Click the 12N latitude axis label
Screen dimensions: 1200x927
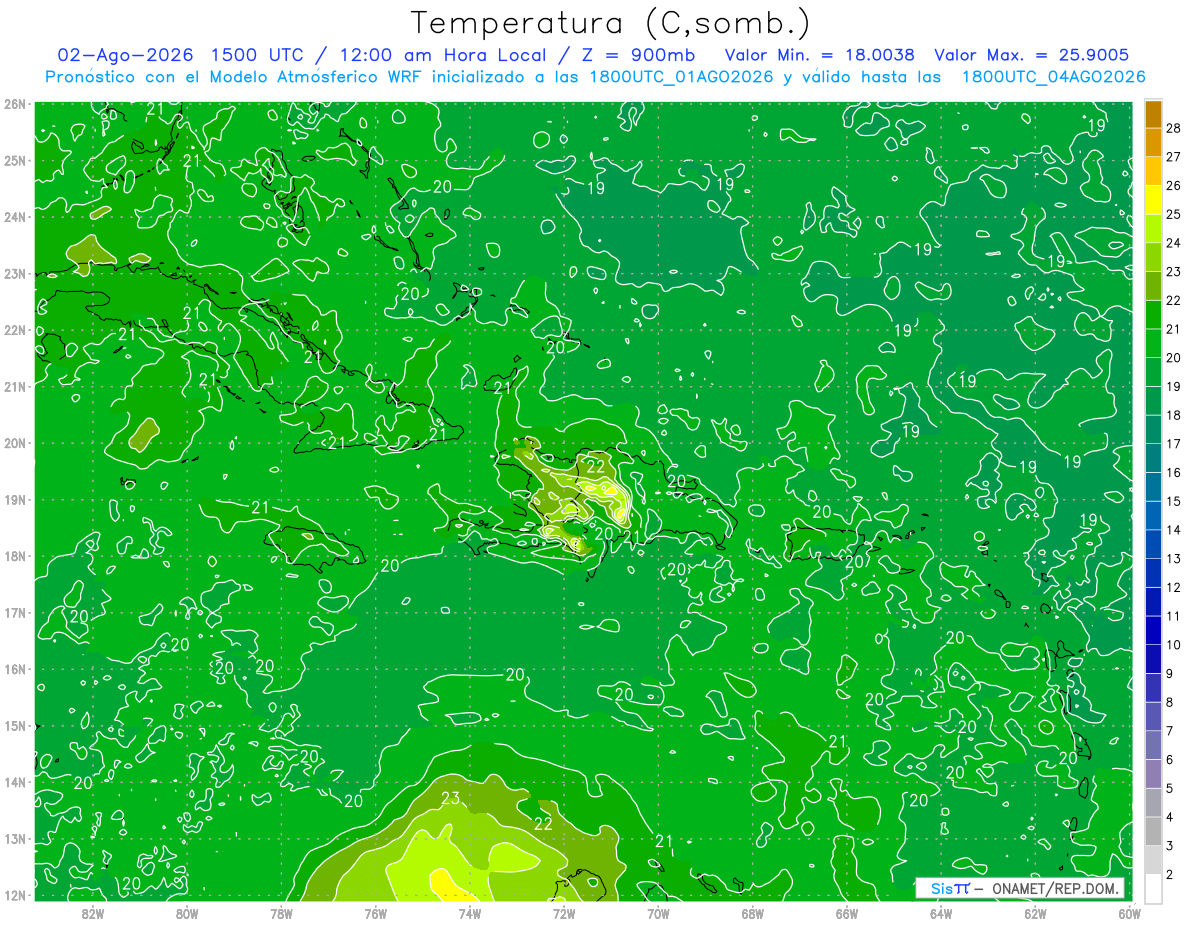pos(15,895)
